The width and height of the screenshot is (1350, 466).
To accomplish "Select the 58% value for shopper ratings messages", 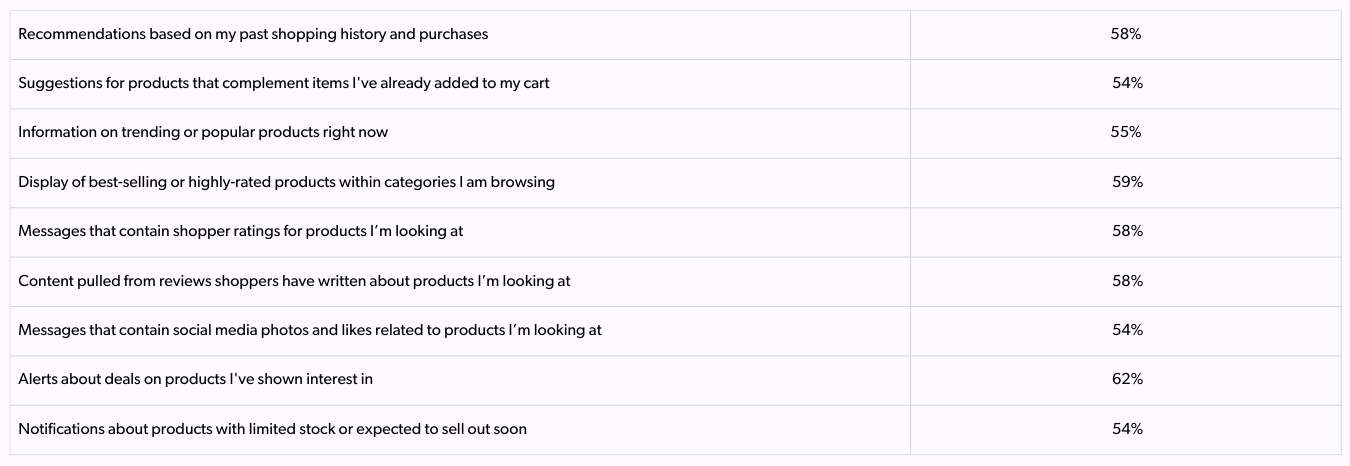I will tap(1126, 231).
